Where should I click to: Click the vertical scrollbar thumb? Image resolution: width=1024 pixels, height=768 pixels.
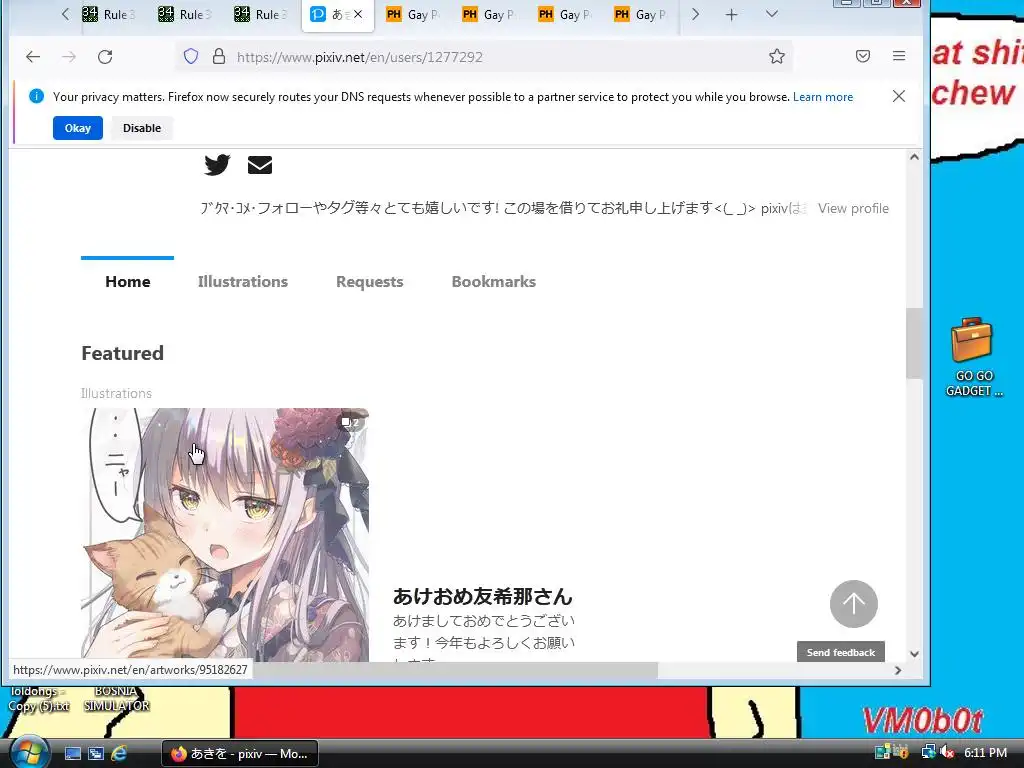pos(914,344)
